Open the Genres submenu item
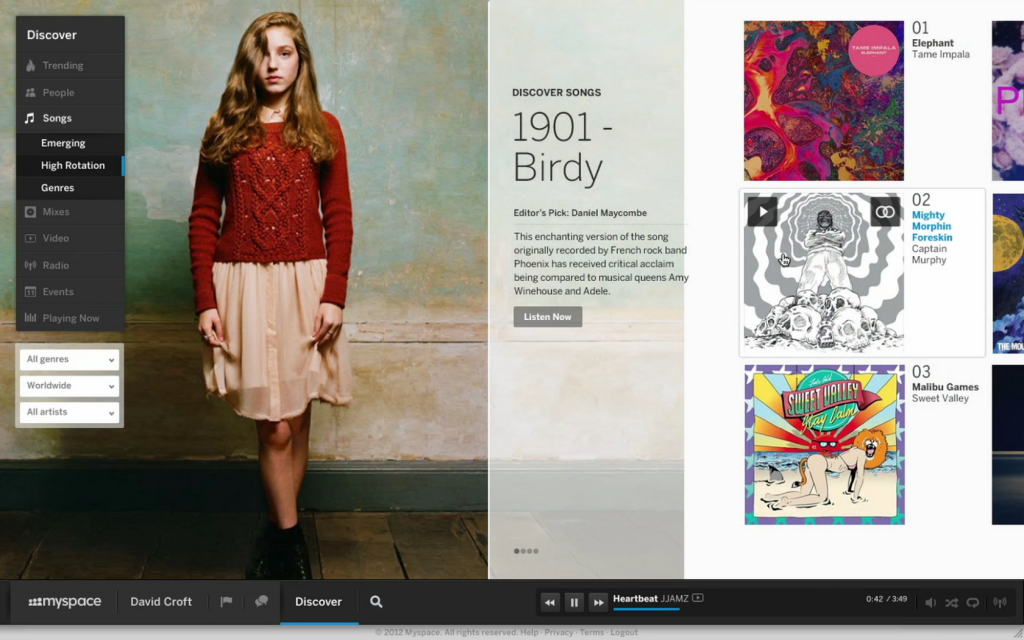 pyautogui.click(x=71, y=187)
